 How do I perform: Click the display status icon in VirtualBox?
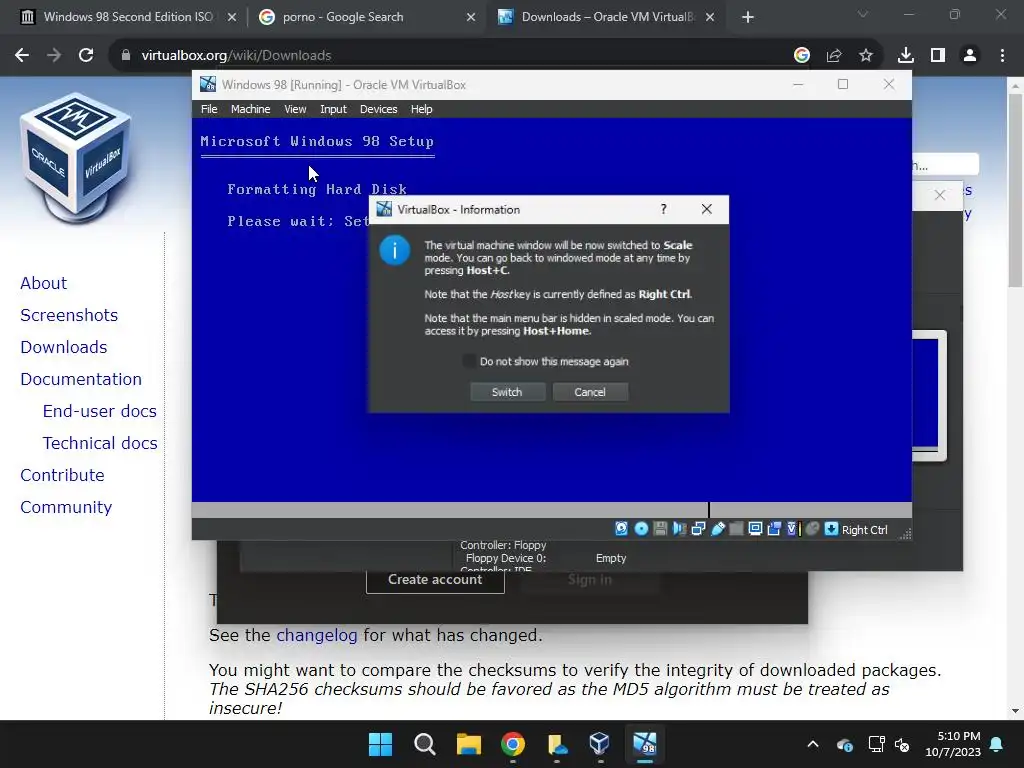pos(755,529)
